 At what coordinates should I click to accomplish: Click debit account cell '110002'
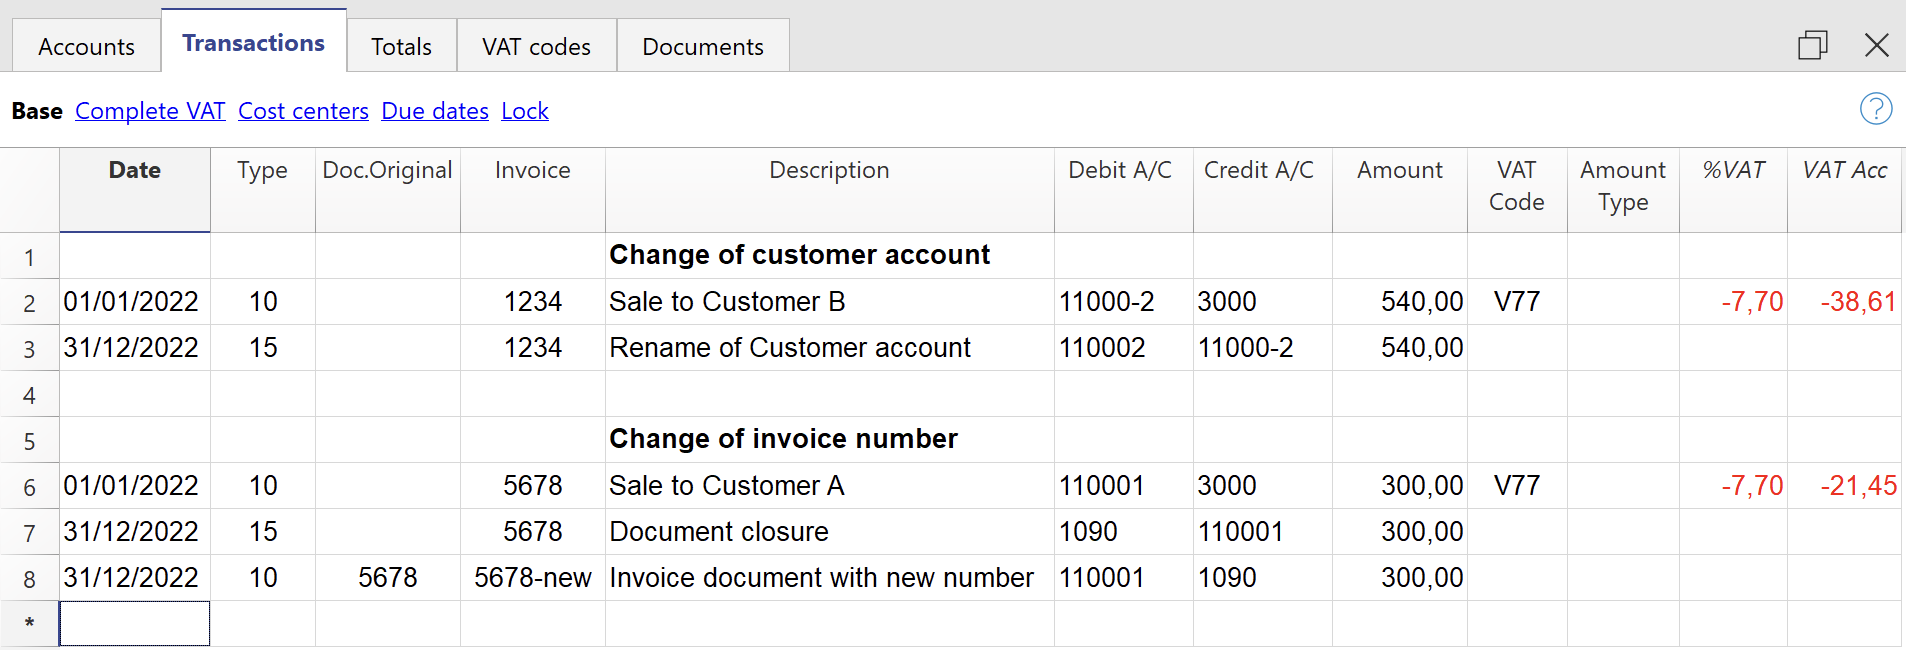pyautogui.click(x=1101, y=348)
